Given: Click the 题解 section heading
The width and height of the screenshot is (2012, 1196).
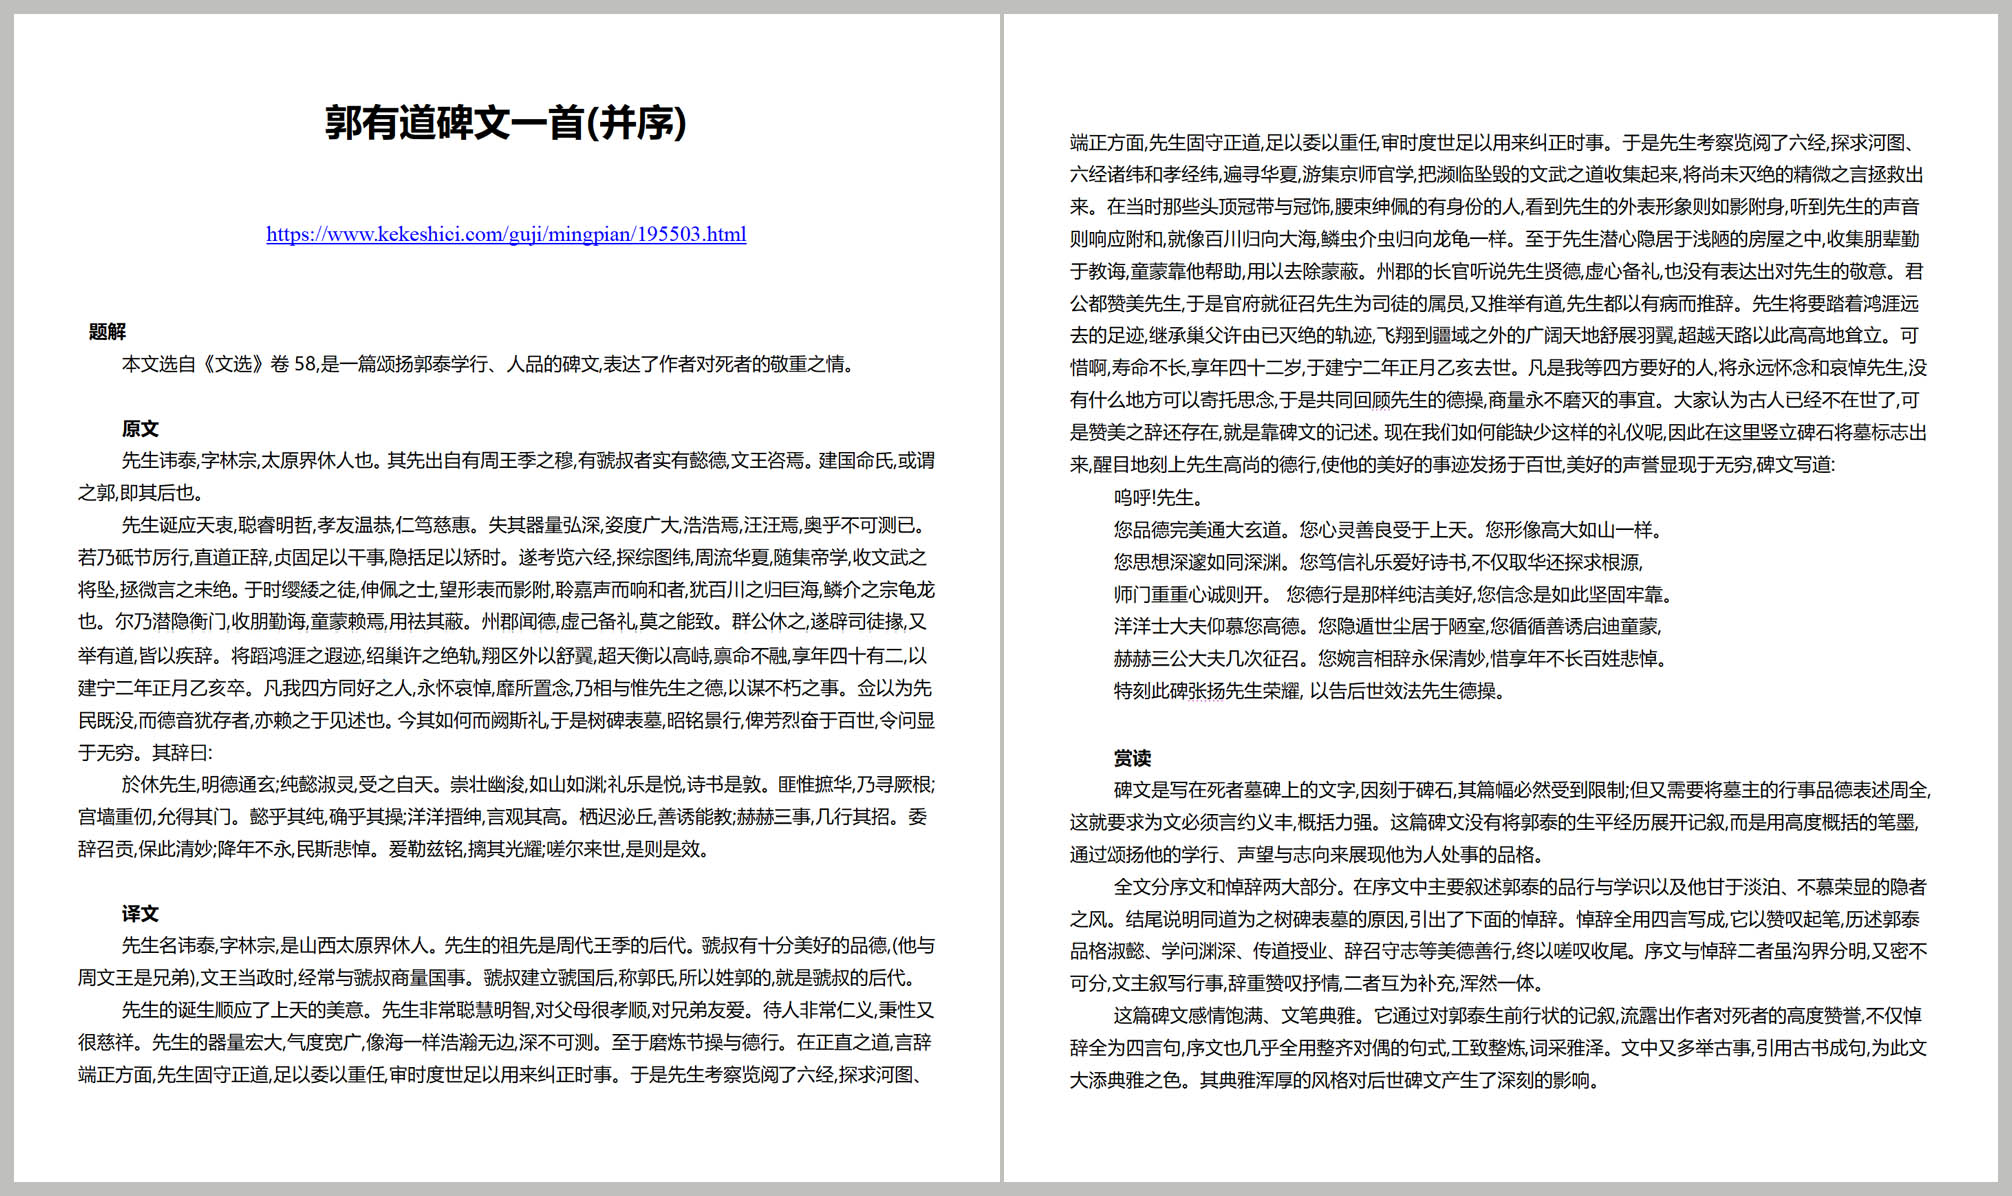Looking at the screenshot, I should 107,332.
